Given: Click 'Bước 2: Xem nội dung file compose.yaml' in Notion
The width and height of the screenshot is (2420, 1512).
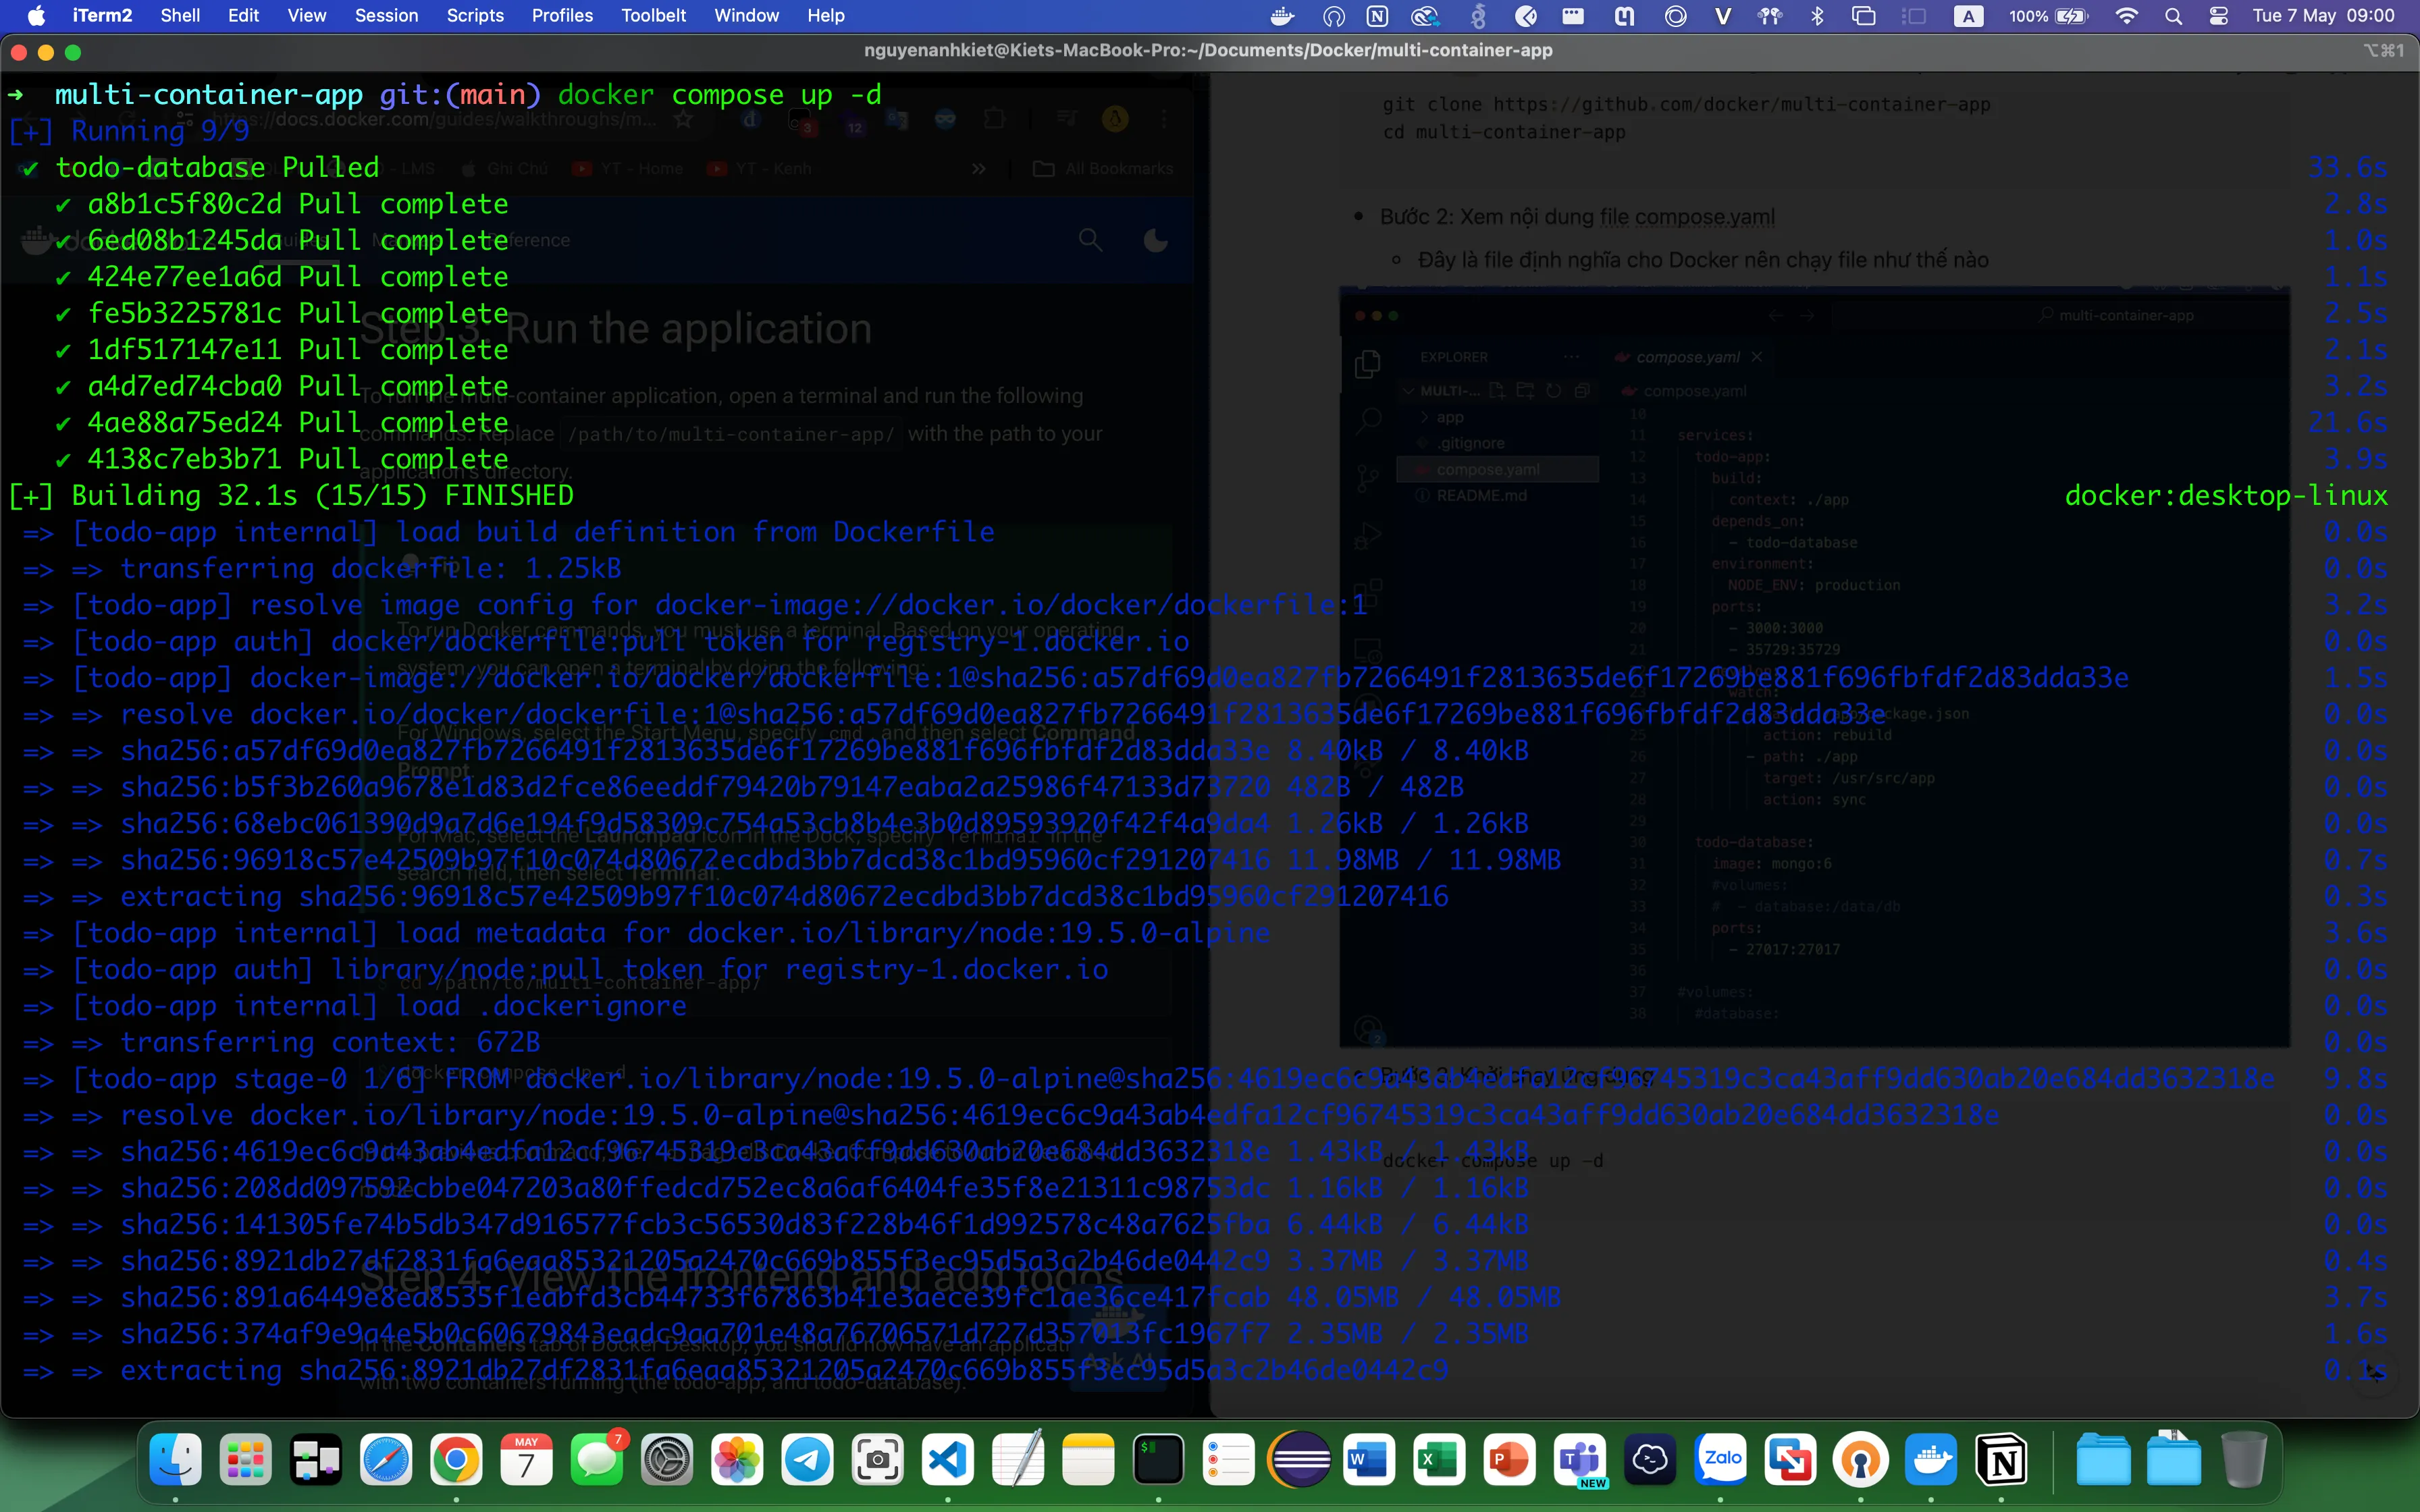Looking at the screenshot, I should (x=1577, y=217).
